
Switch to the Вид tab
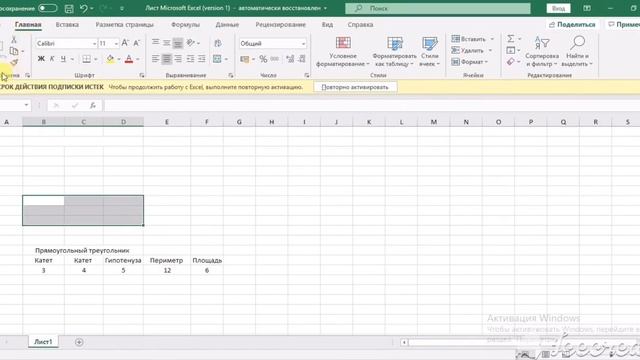(x=327, y=24)
